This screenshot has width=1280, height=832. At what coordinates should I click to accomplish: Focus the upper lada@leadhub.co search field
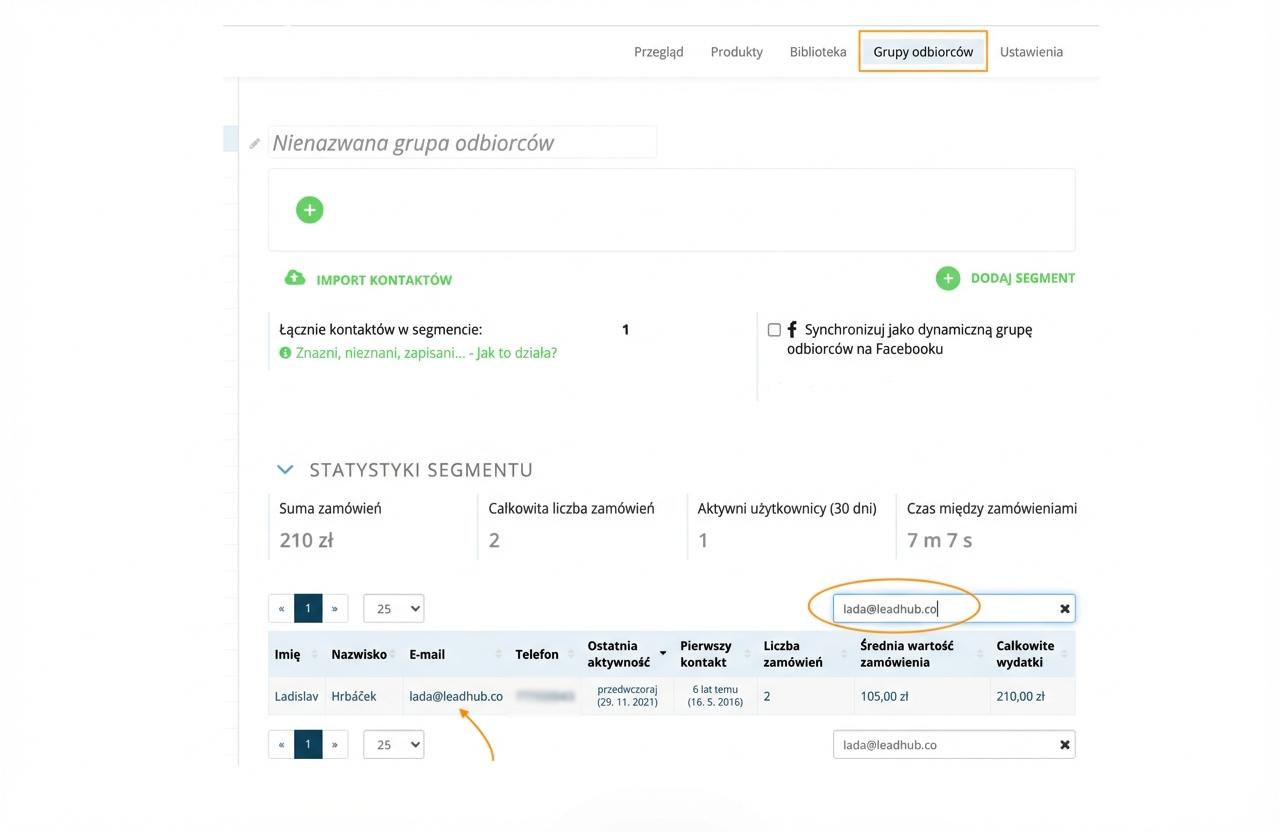pyautogui.click(x=954, y=608)
